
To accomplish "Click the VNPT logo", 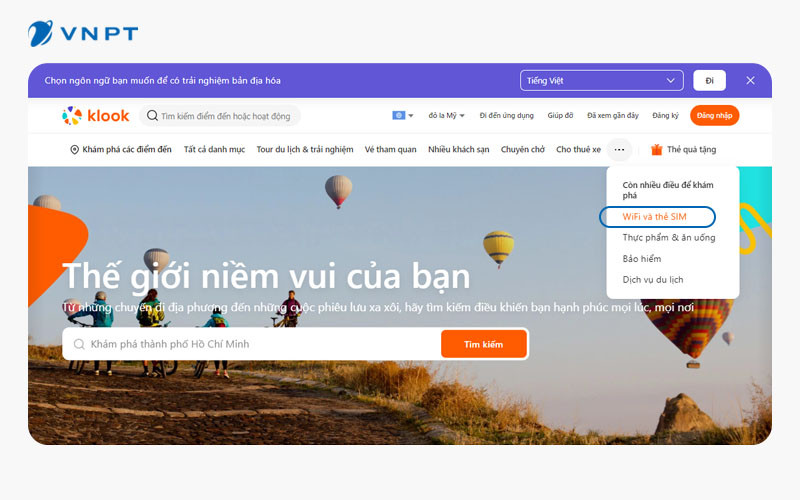I will click(83, 32).
